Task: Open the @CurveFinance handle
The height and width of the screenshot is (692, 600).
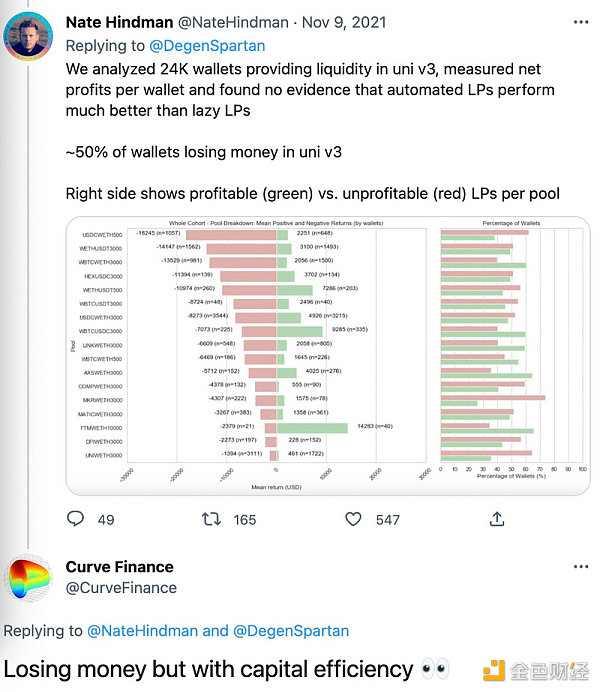Action: click(121, 588)
